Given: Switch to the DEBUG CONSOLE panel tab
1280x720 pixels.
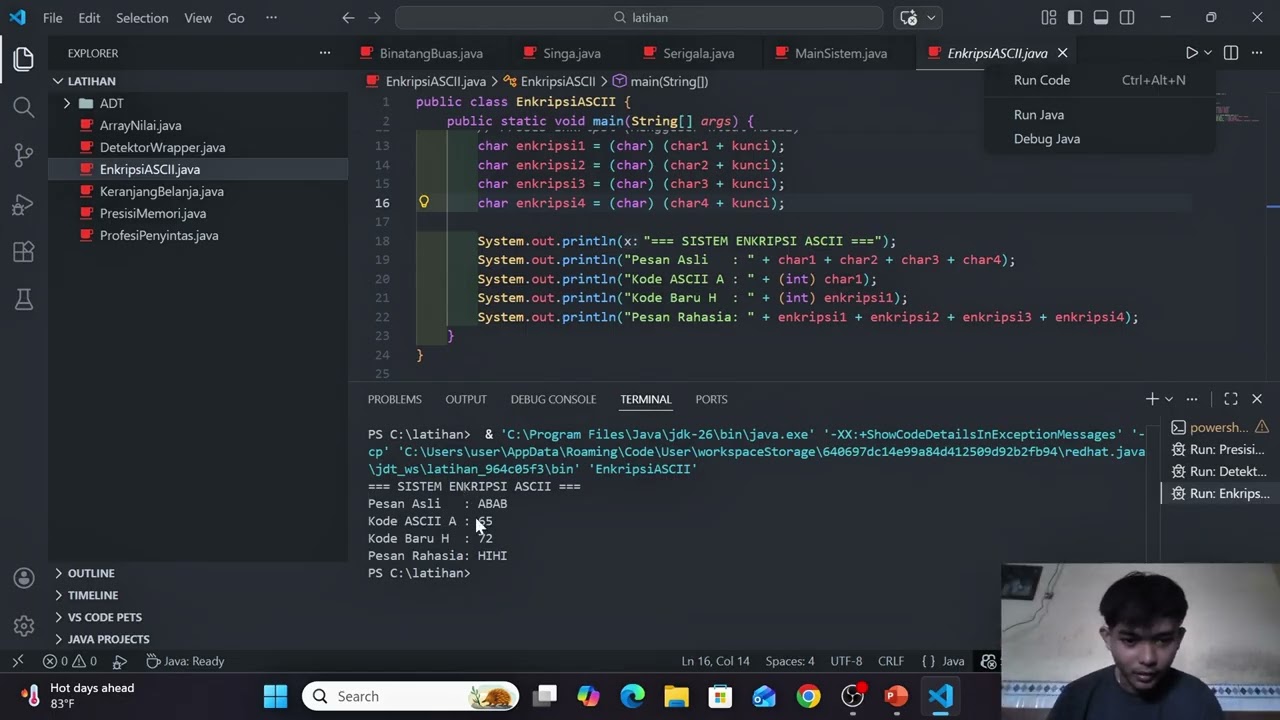Looking at the screenshot, I should (553, 399).
